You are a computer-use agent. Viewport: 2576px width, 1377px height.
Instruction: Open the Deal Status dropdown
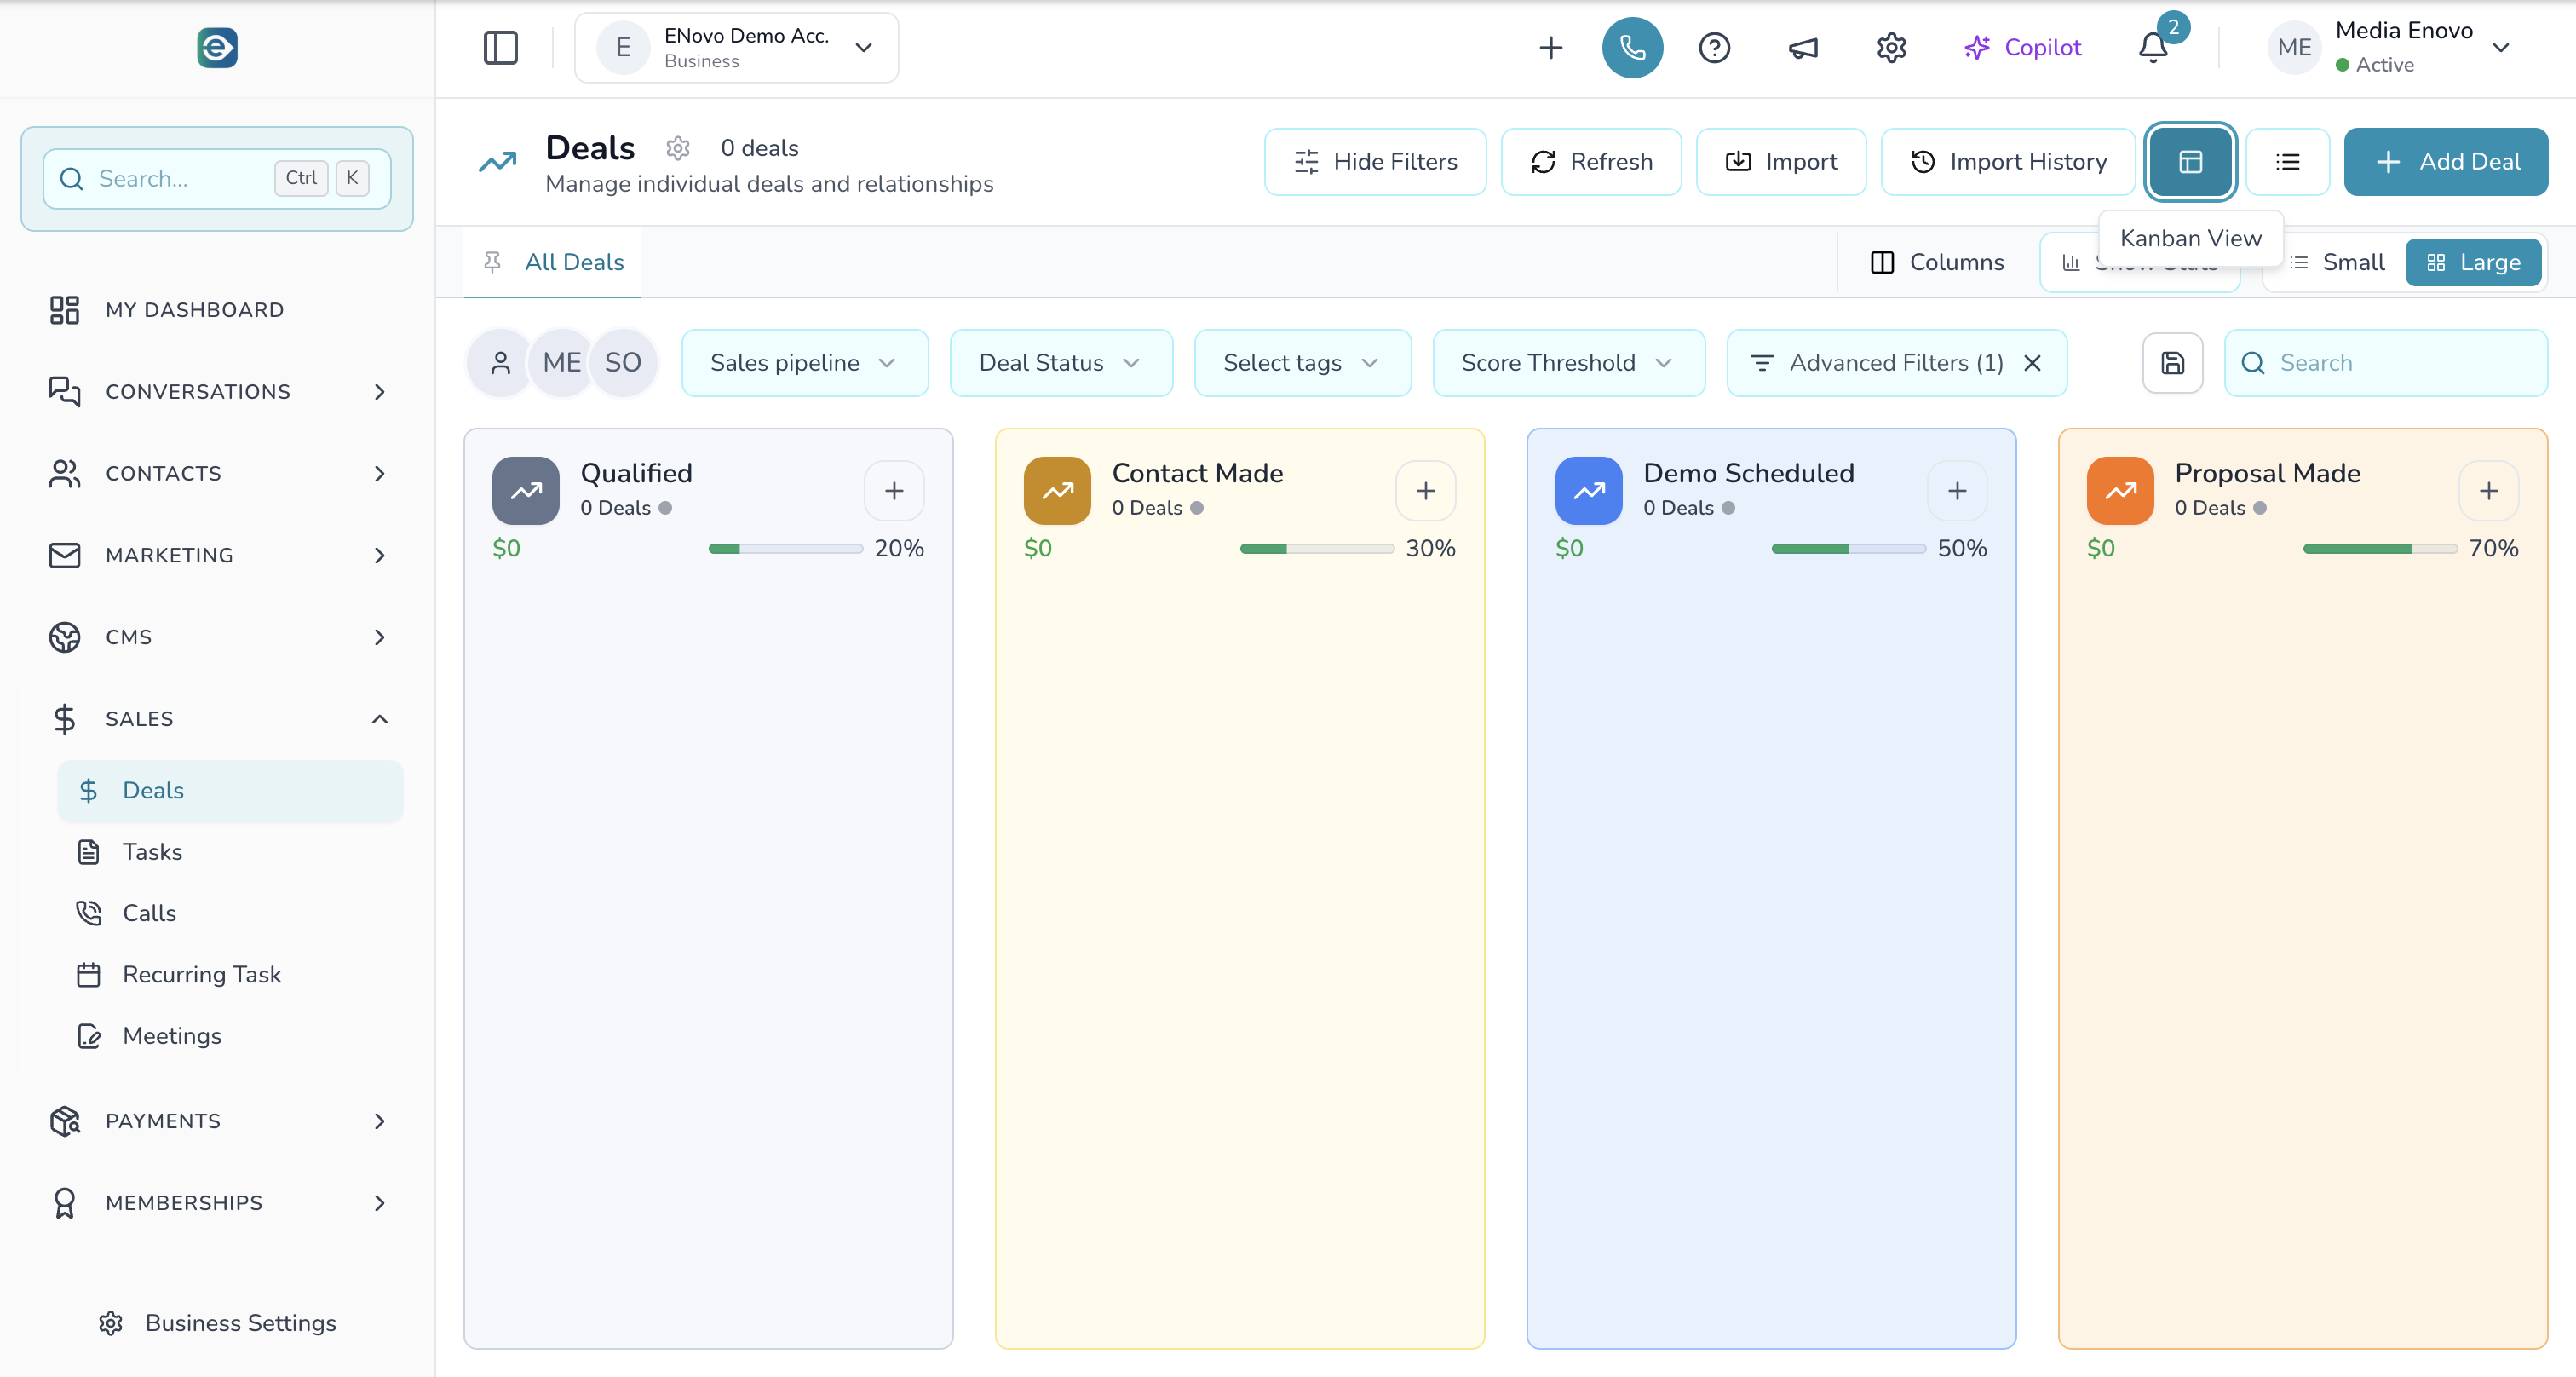click(1060, 362)
